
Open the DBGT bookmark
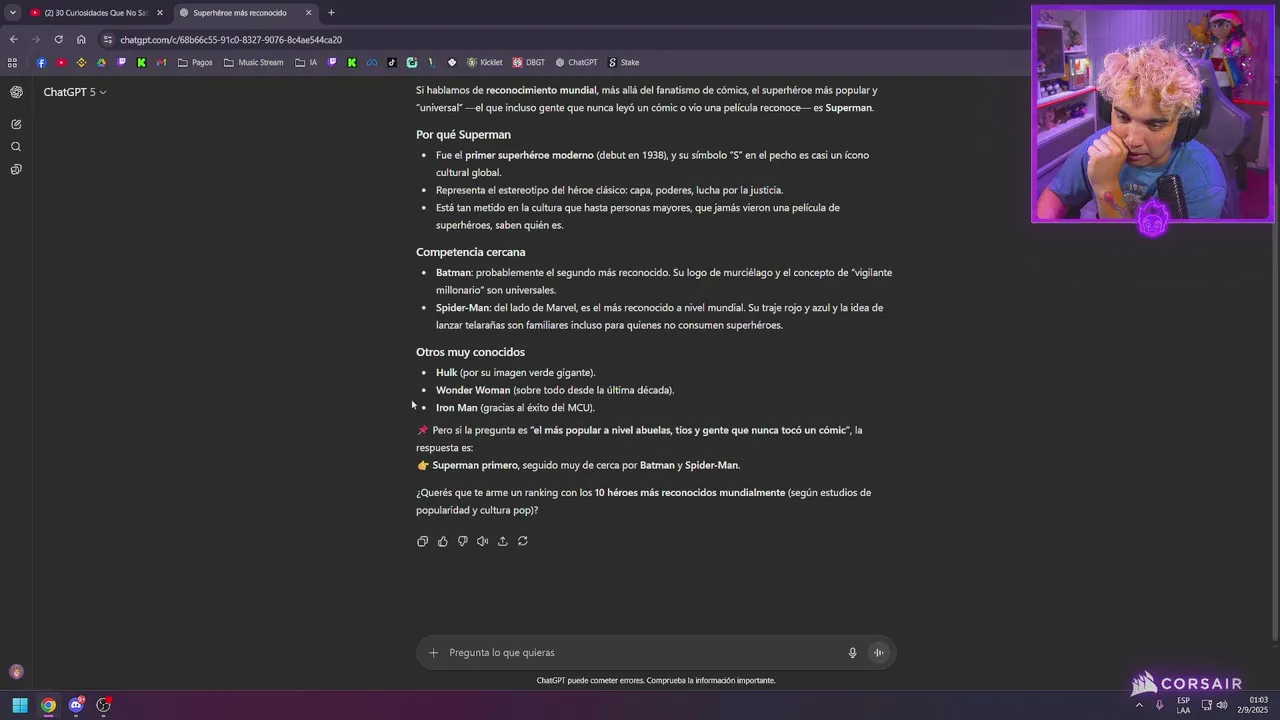[x=529, y=62]
